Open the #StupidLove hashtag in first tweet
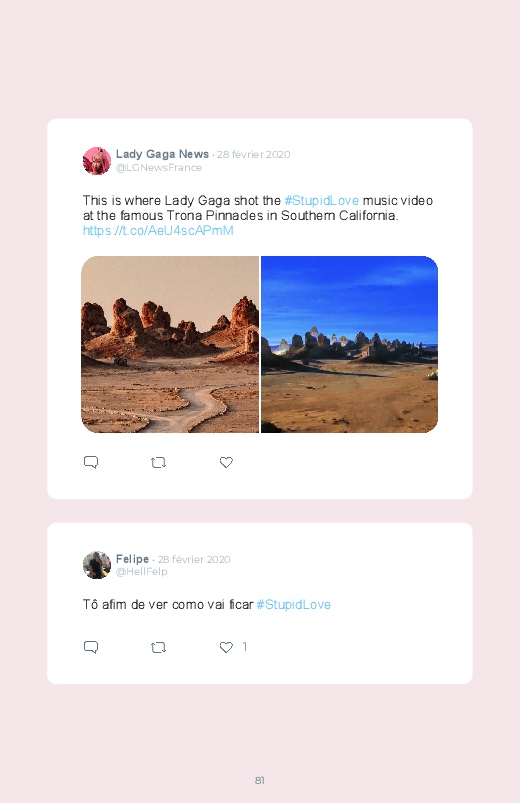This screenshot has height=803, width=520. tap(322, 200)
